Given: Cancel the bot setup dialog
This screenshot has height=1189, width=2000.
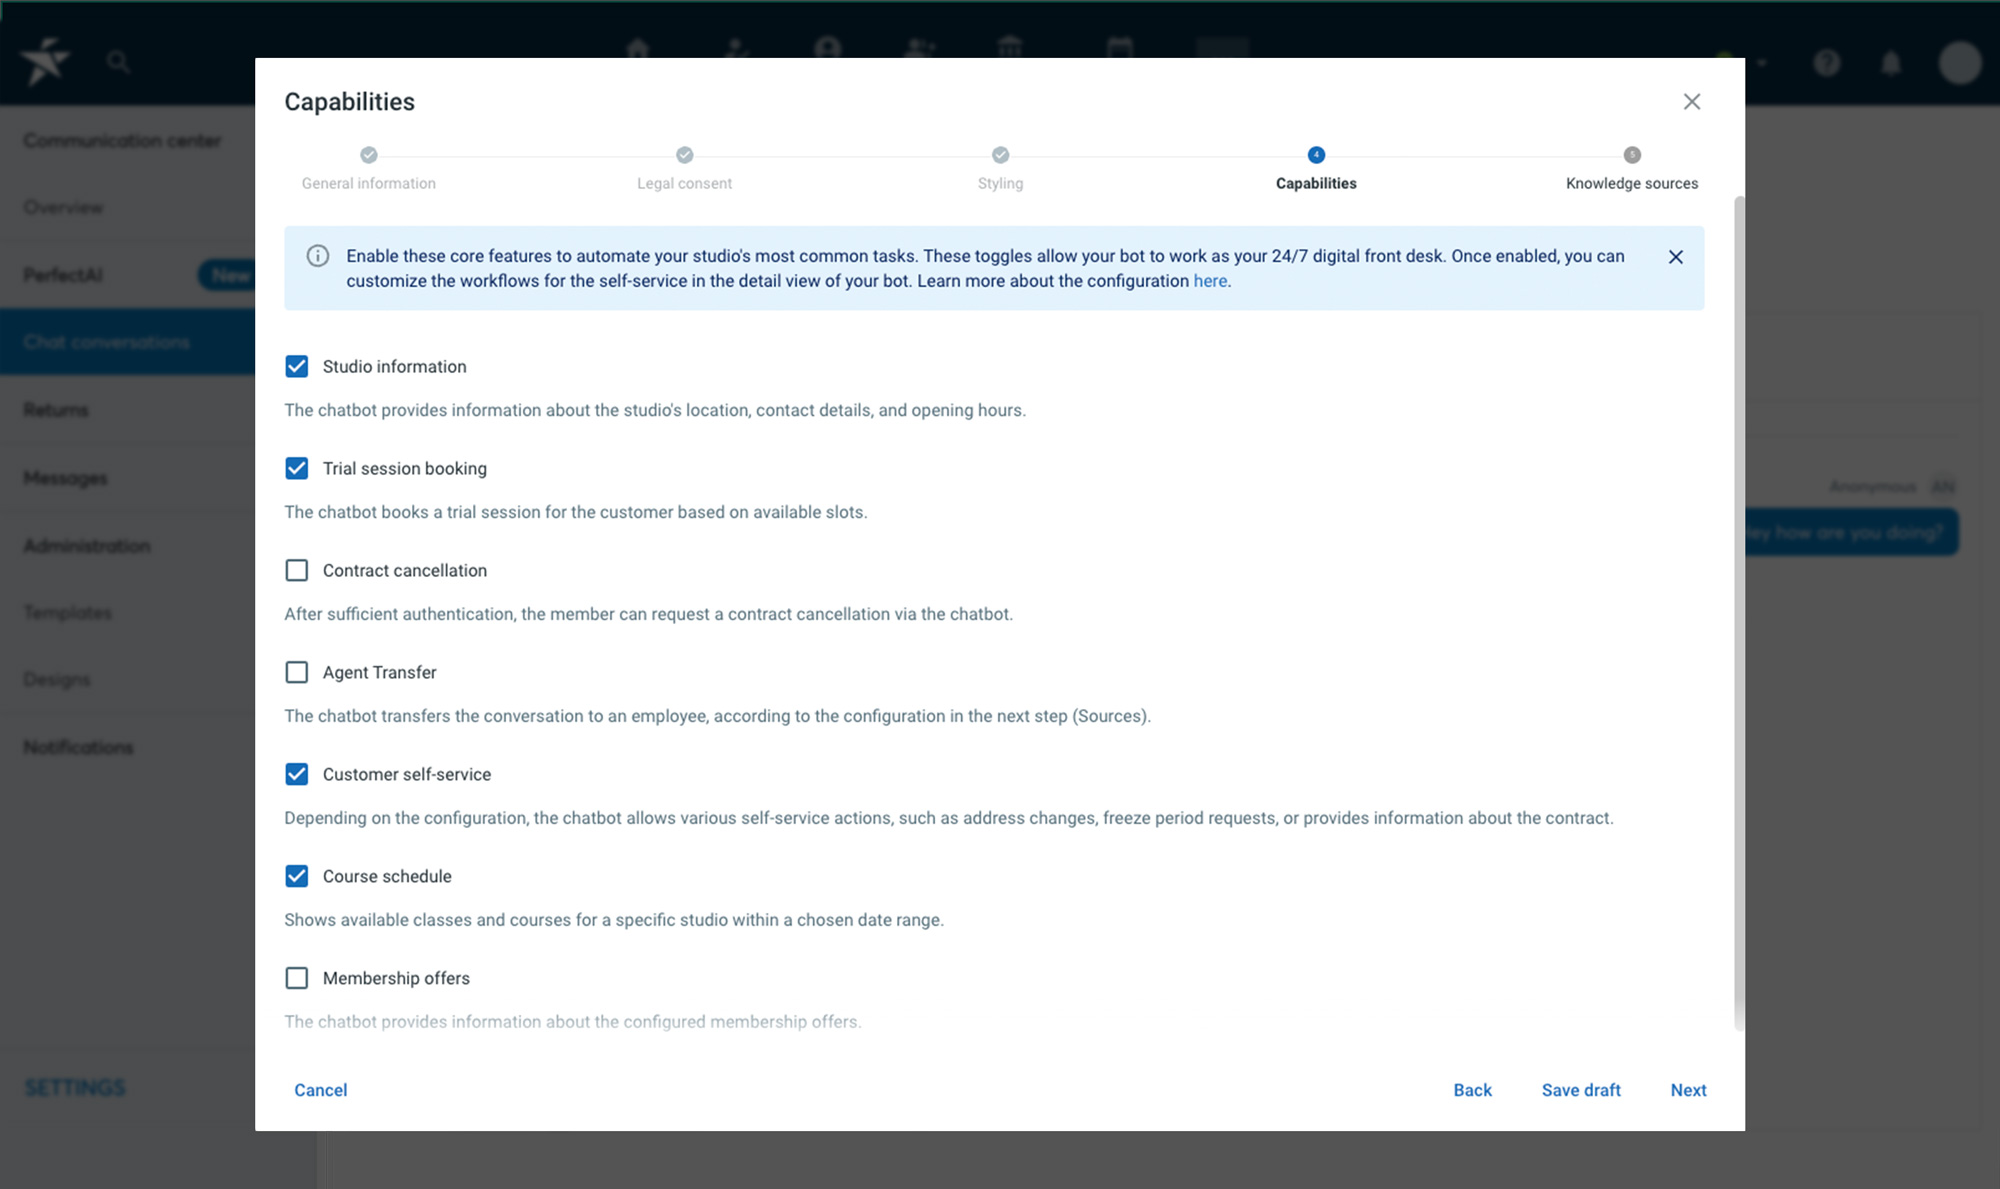Looking at the screenshot, I should point(321,1091).
